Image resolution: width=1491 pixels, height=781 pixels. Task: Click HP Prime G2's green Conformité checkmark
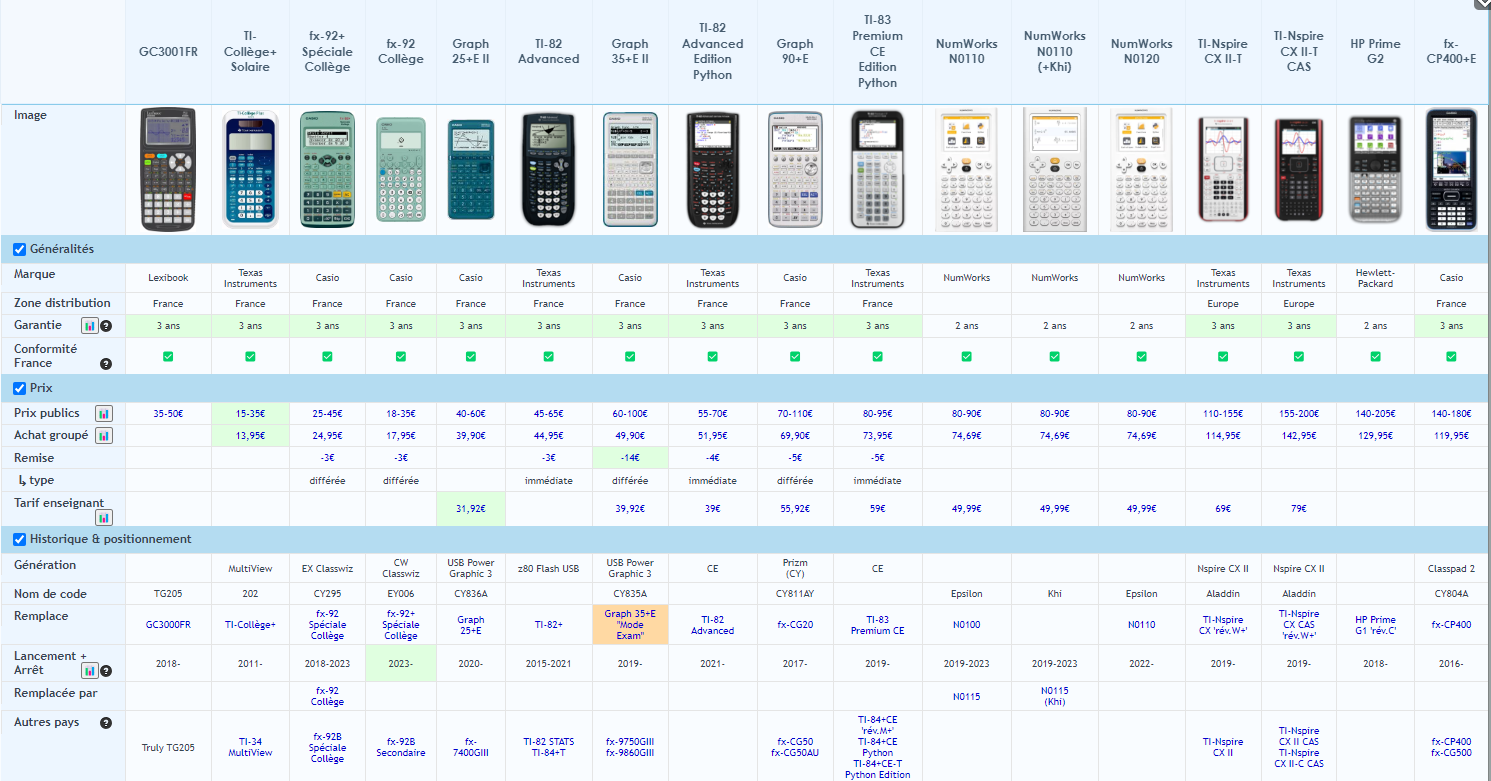(1375, 356)
